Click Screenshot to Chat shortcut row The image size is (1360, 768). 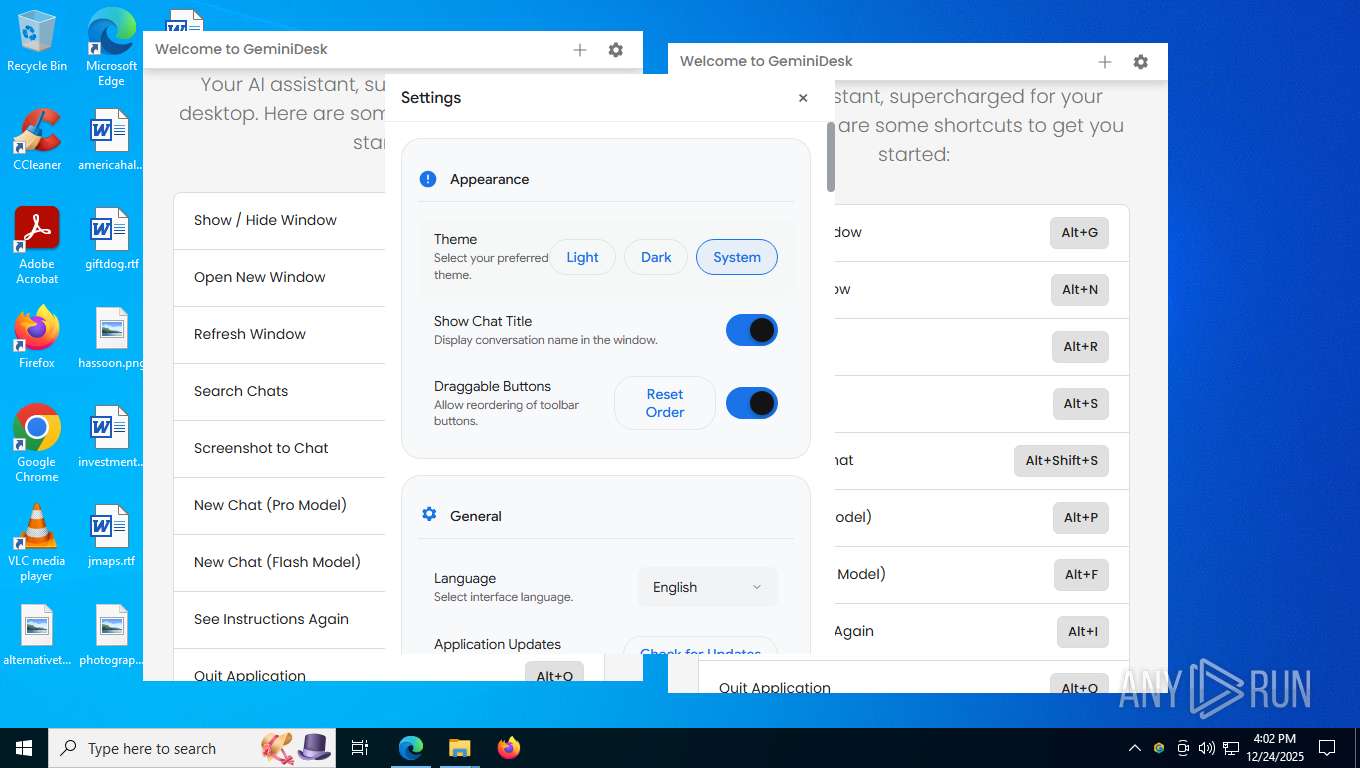click(x=279, y=448)
